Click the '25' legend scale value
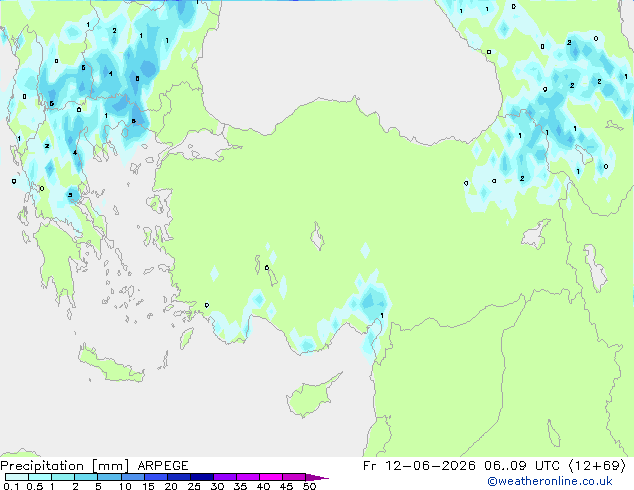Image resolution: width=634 pixels, height=490 pixels. (194, 486)
